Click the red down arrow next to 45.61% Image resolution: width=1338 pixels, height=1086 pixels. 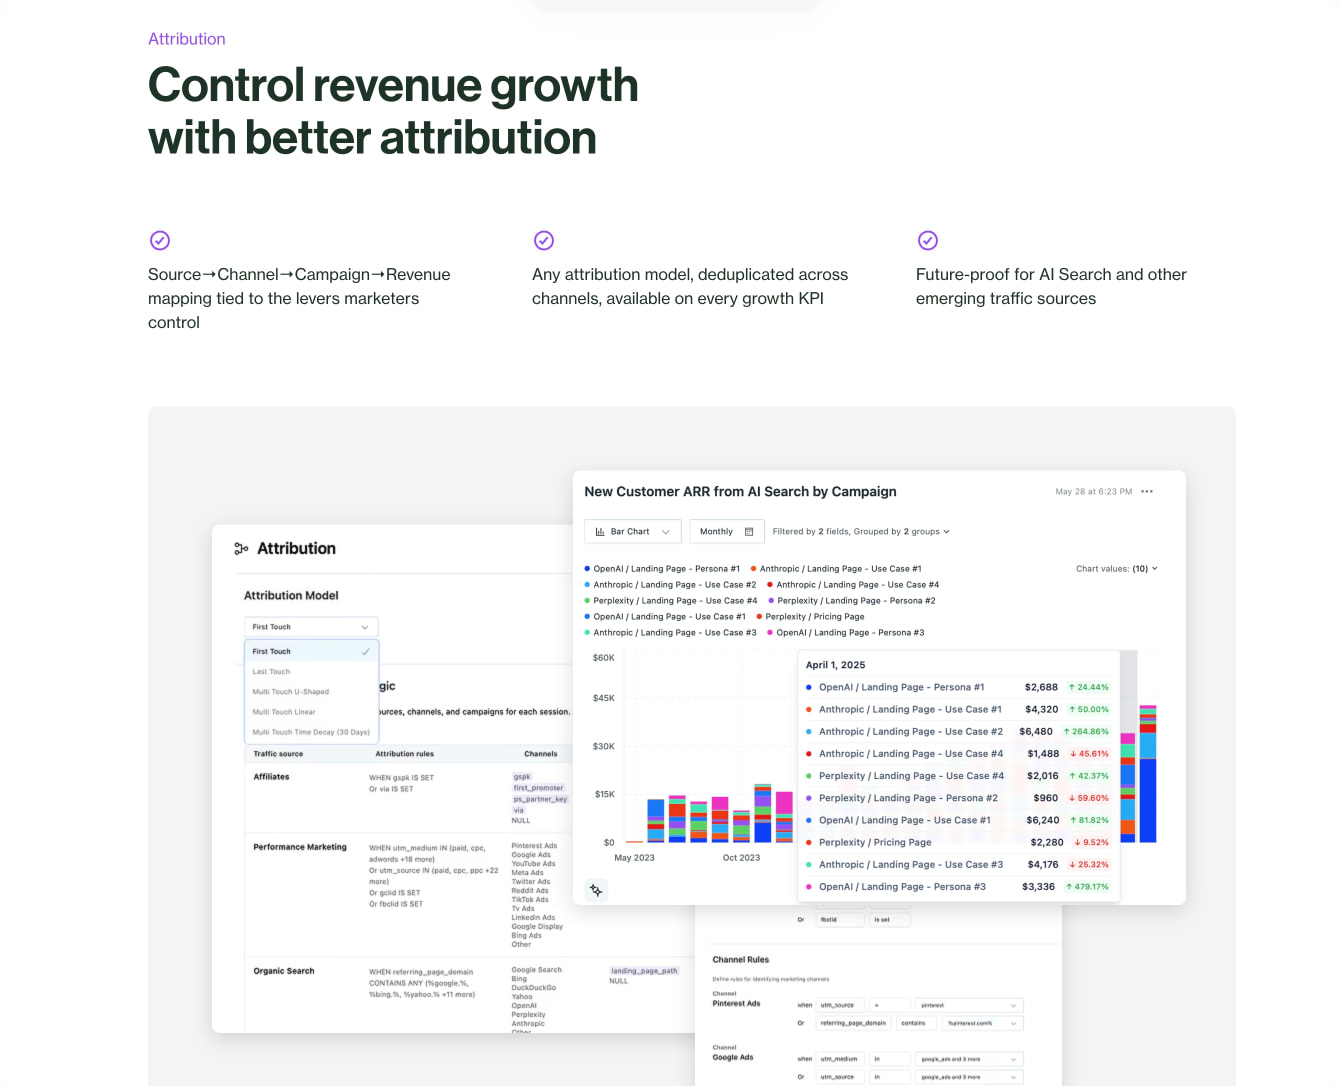coord(1074,754)
